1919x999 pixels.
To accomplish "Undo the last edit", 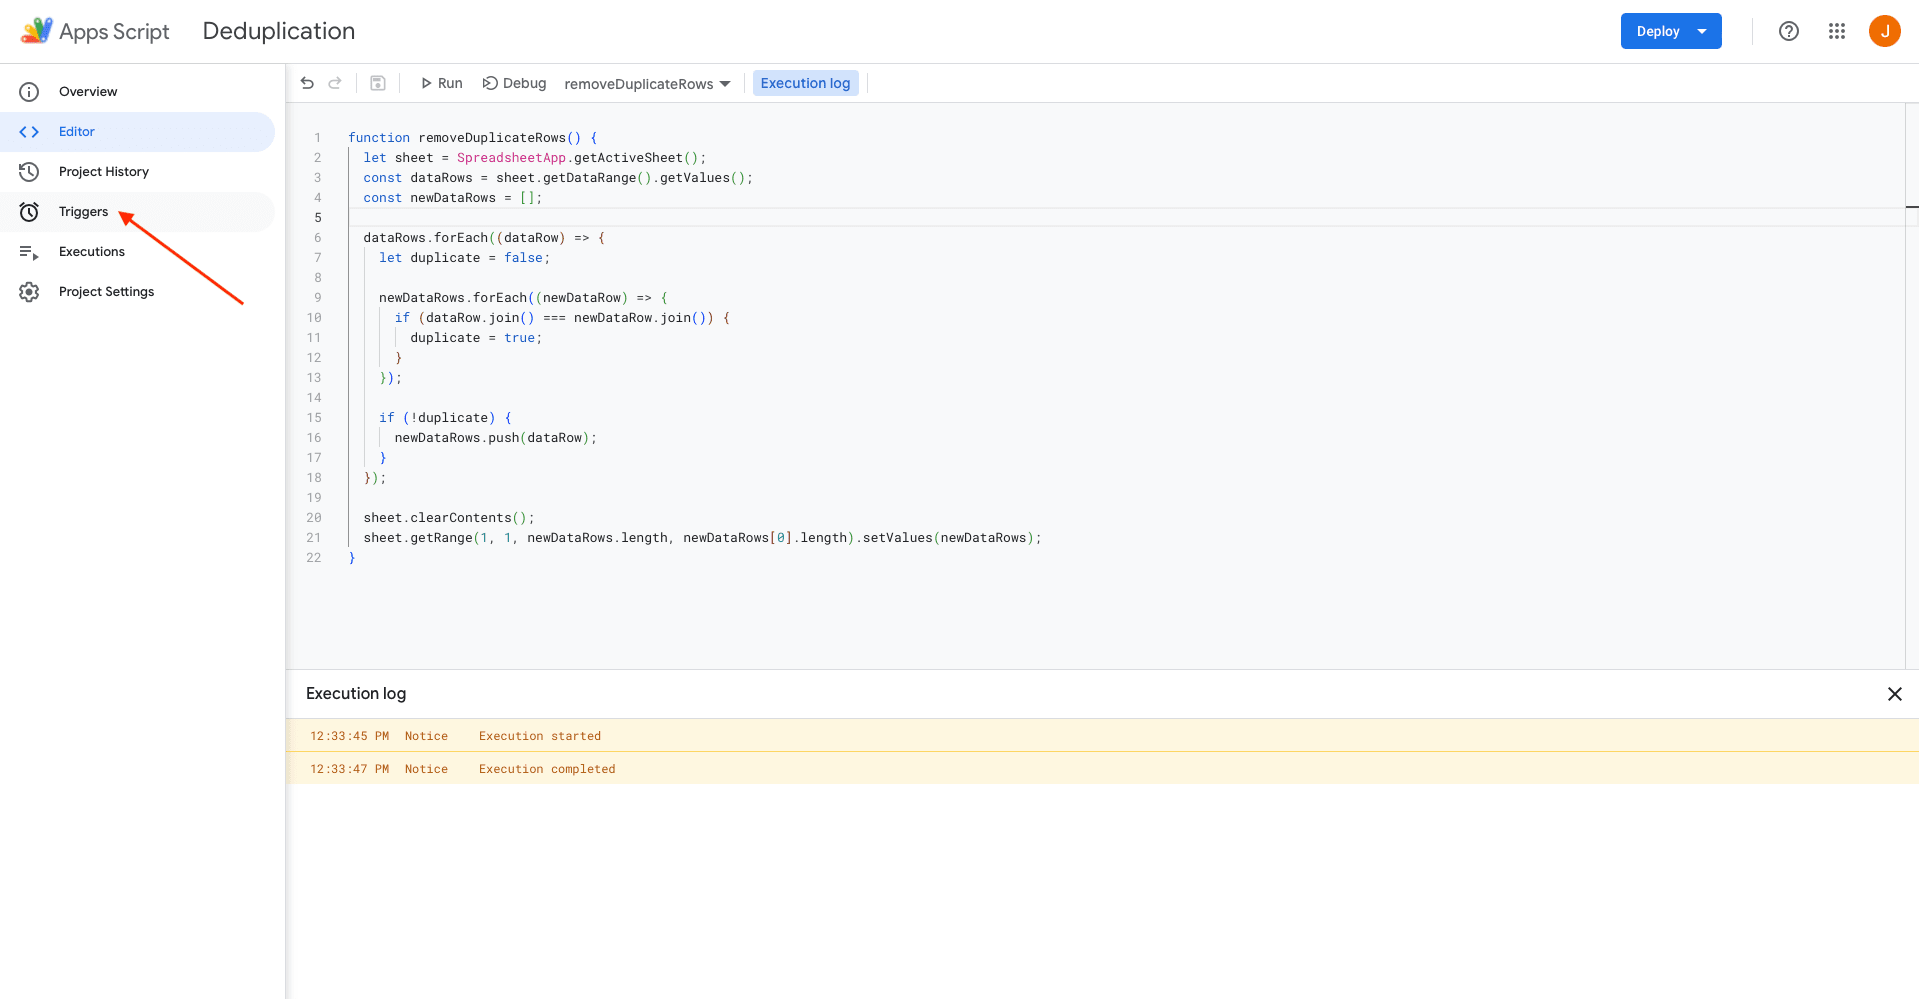I will tap(307, 83).
